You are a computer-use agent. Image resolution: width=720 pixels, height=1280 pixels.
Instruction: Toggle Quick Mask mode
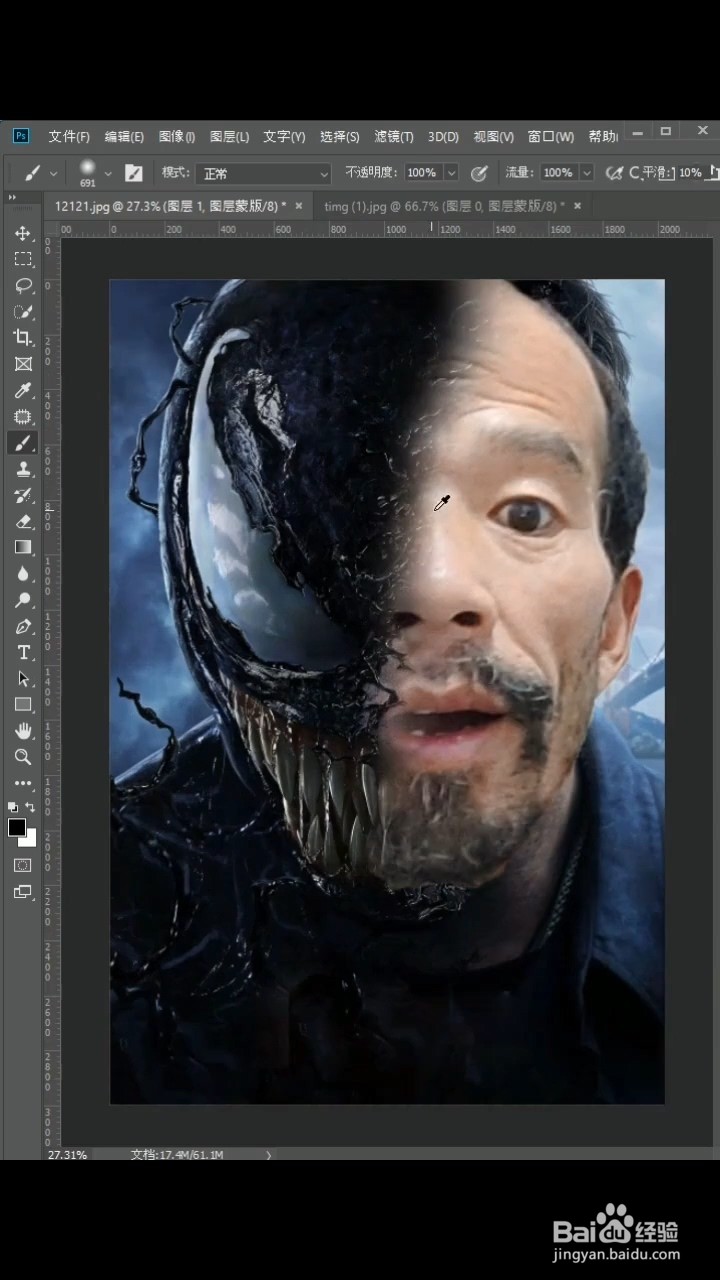click(23, 865)
